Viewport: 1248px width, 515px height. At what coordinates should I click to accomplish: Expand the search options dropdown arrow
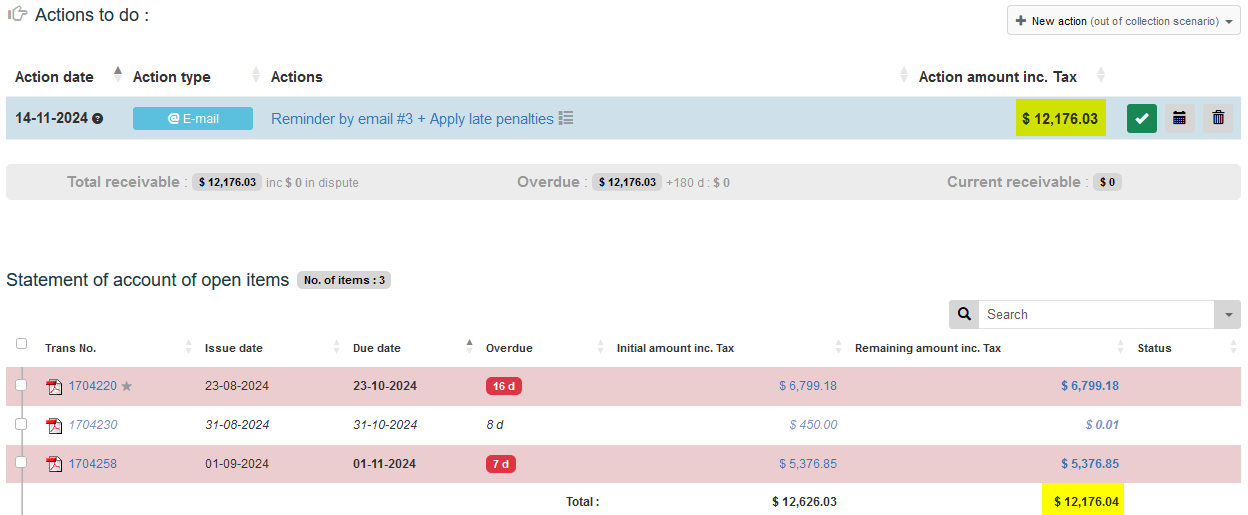tap(1227, 314)
